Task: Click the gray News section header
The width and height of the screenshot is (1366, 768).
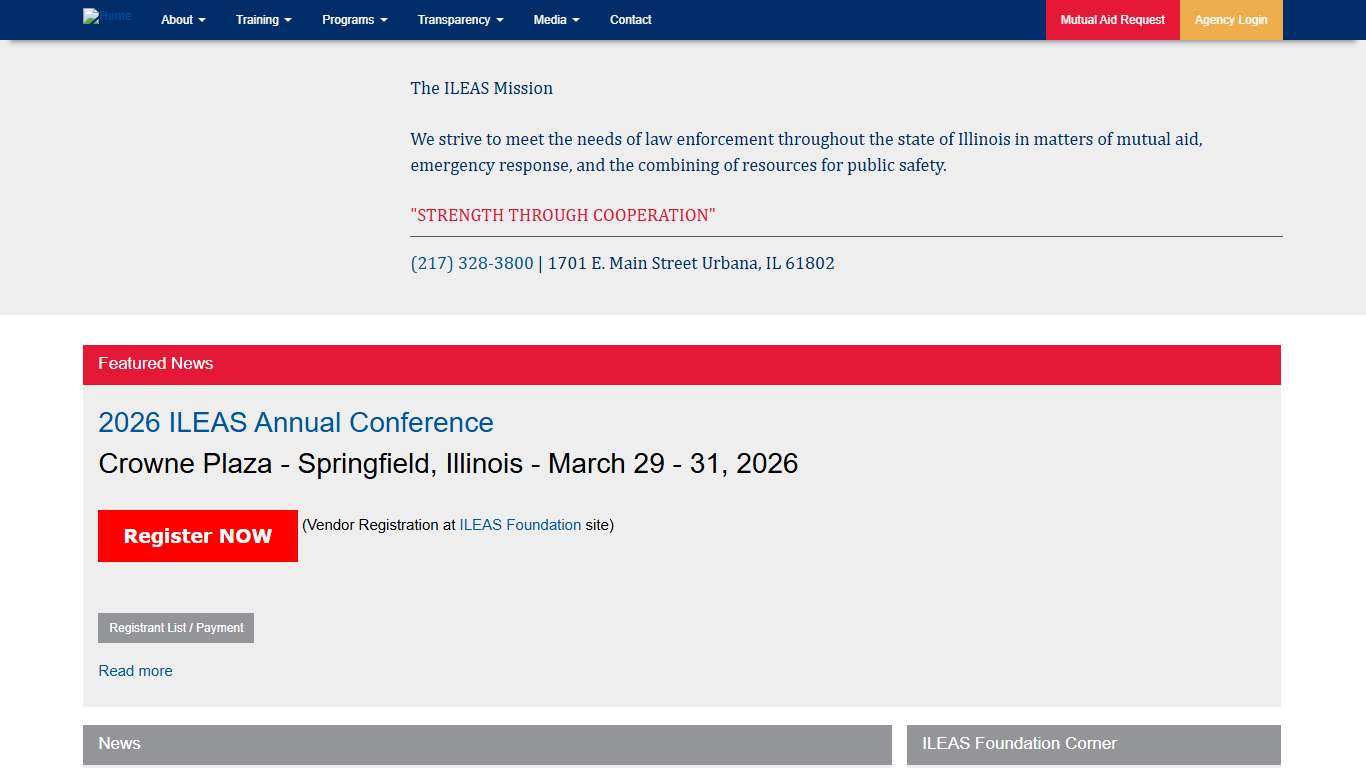Action: click(x=487, y=744)
